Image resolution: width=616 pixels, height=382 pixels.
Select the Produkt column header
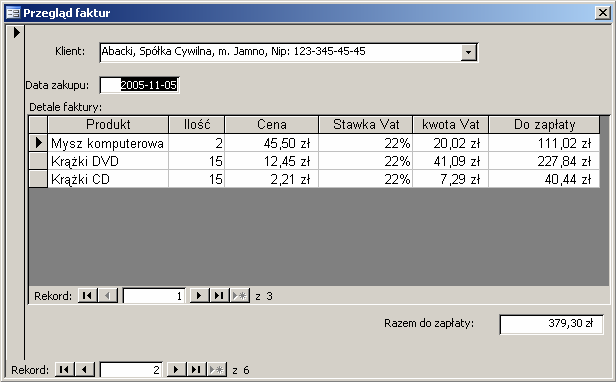(108, 125)
